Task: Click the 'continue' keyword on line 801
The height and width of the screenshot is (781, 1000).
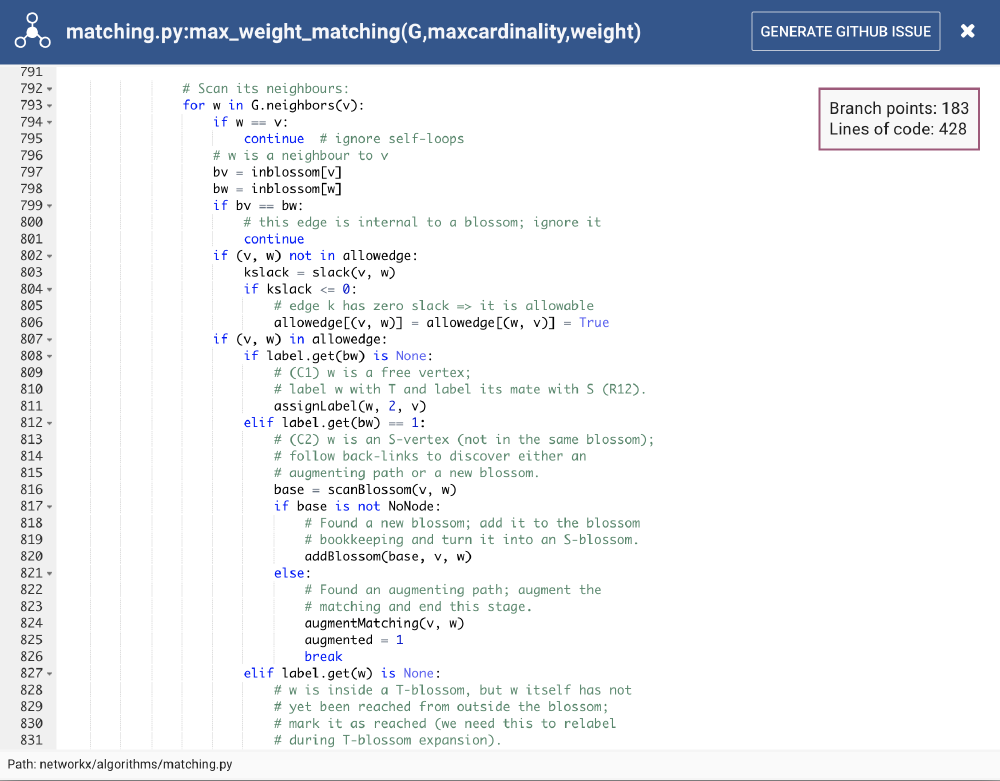Action: click(274, 239)
